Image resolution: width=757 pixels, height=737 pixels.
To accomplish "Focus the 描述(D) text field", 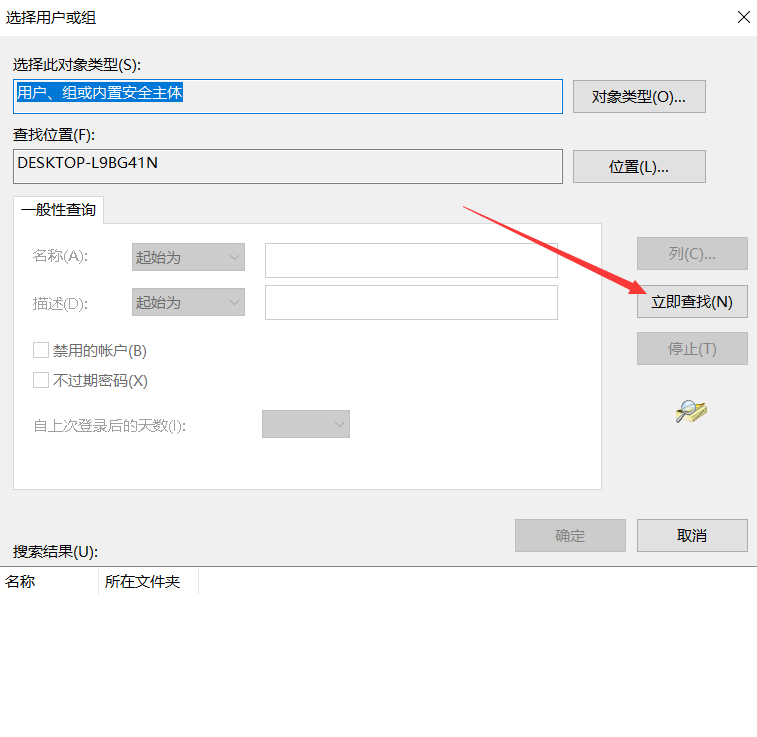I will [411, 303].
